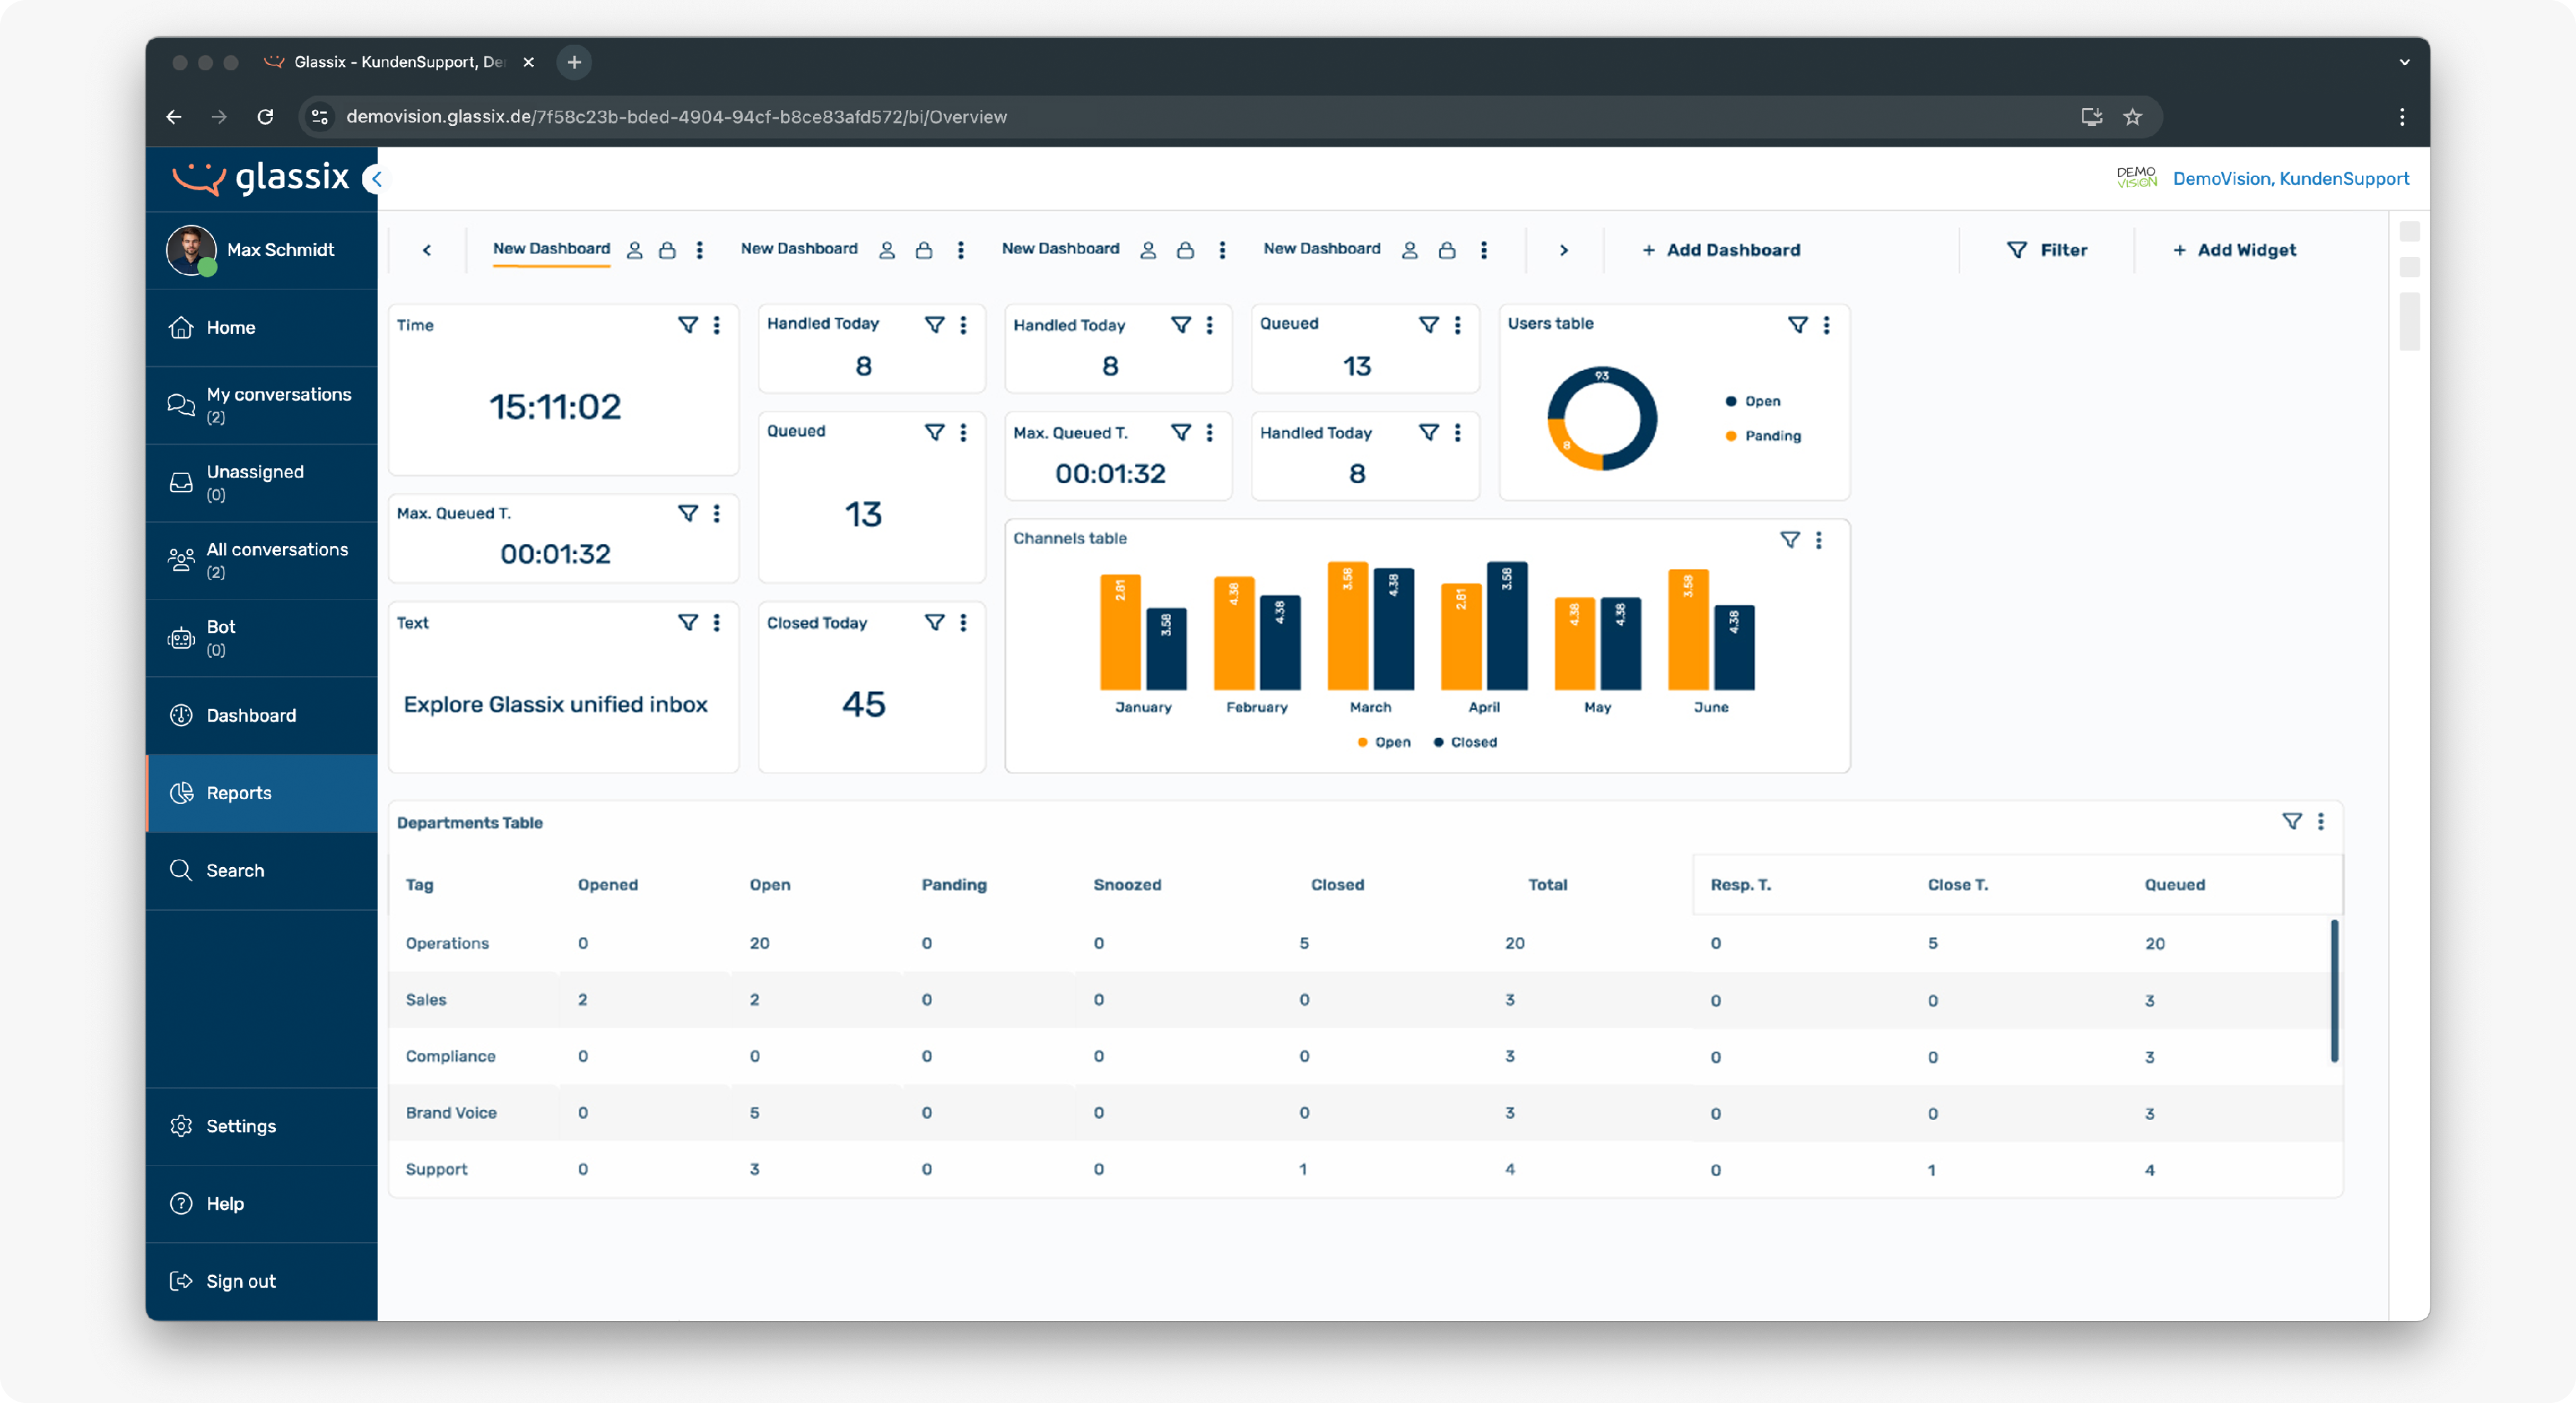The height and width of the screenshot is (1403, 2576).
Task: Open Search in sidebar
Action: point(261,870)
